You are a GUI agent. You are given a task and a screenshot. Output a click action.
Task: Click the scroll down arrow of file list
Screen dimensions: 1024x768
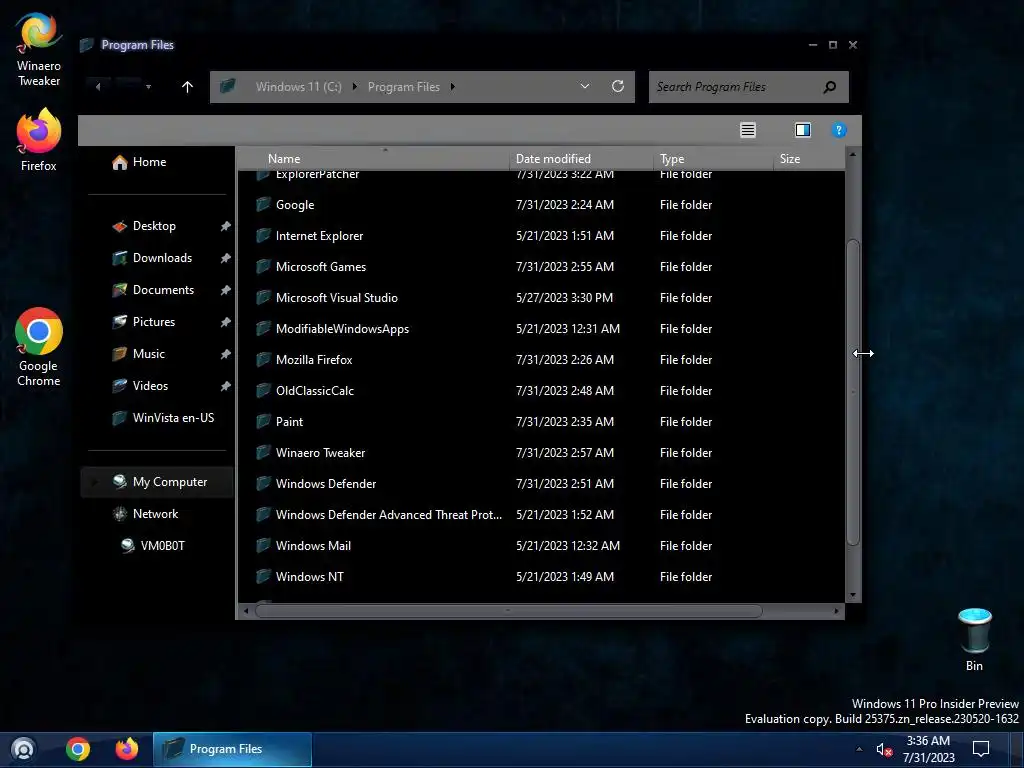(852, 595)
